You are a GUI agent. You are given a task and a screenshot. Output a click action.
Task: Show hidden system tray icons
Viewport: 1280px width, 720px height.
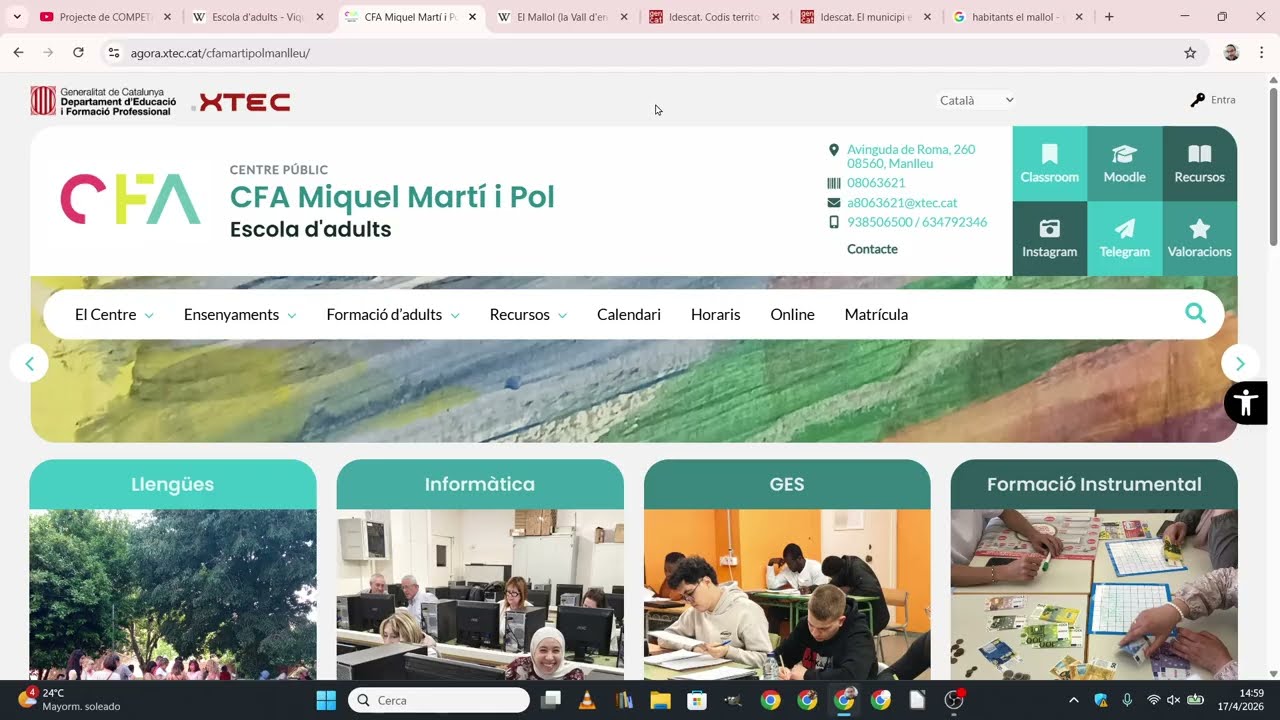1074,700
